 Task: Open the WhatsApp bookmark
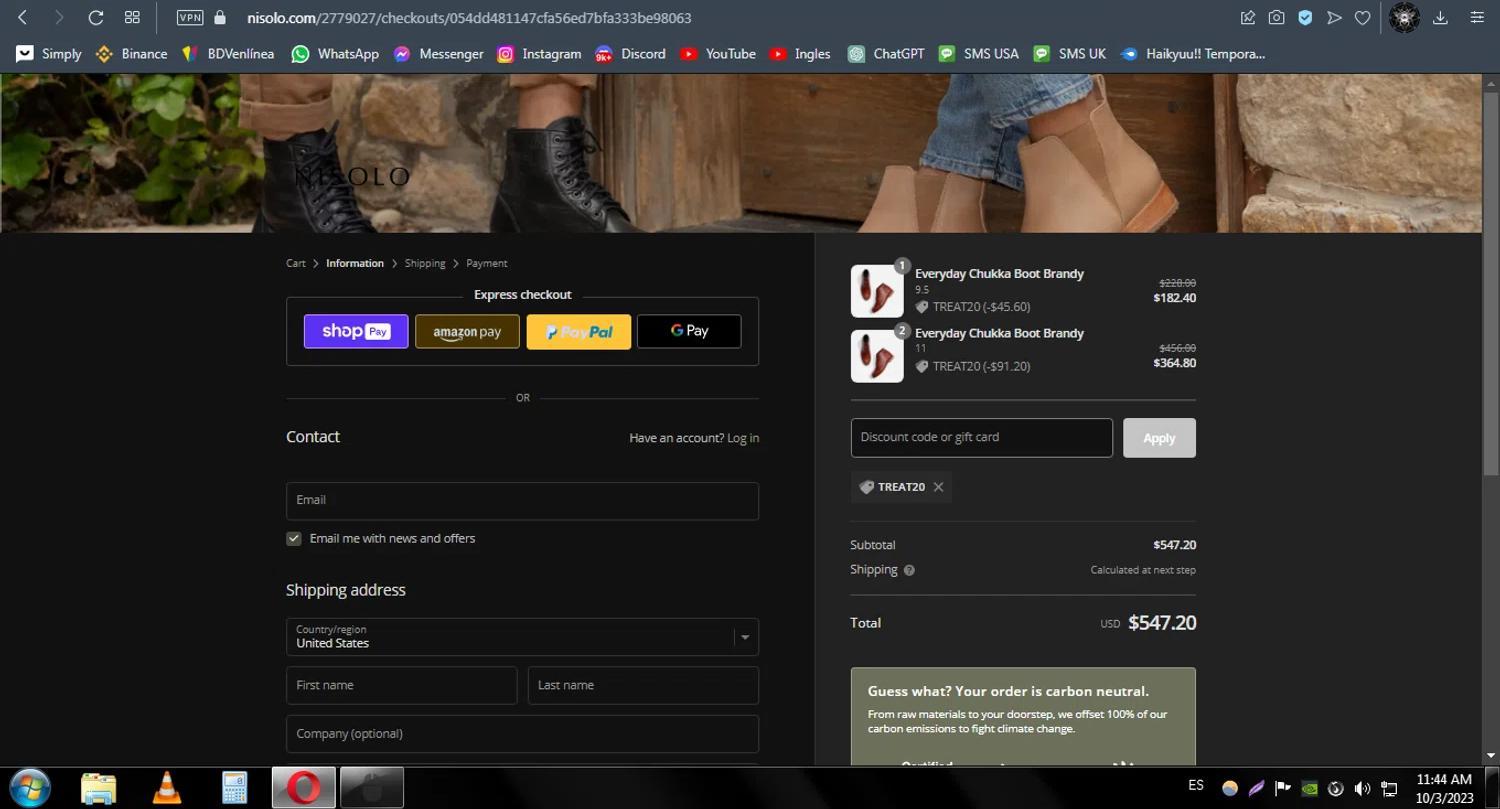335,54
